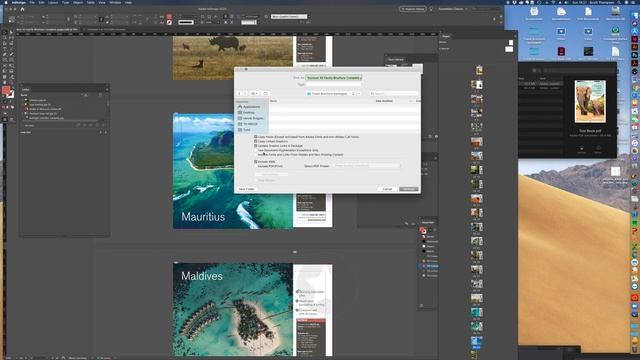Open the Edit menu

point(41,2)
